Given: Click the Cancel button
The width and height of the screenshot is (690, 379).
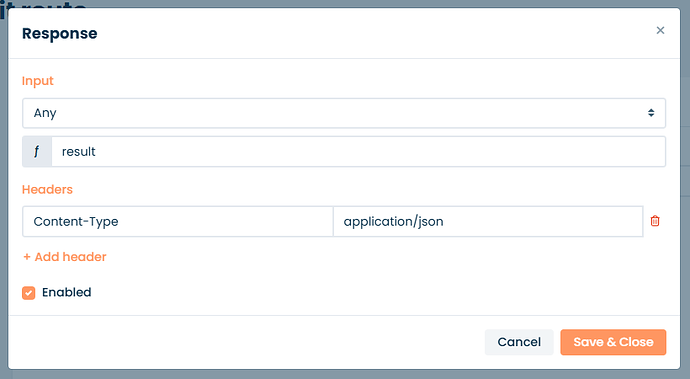Looking at the screenshot, I should point(519,342).
